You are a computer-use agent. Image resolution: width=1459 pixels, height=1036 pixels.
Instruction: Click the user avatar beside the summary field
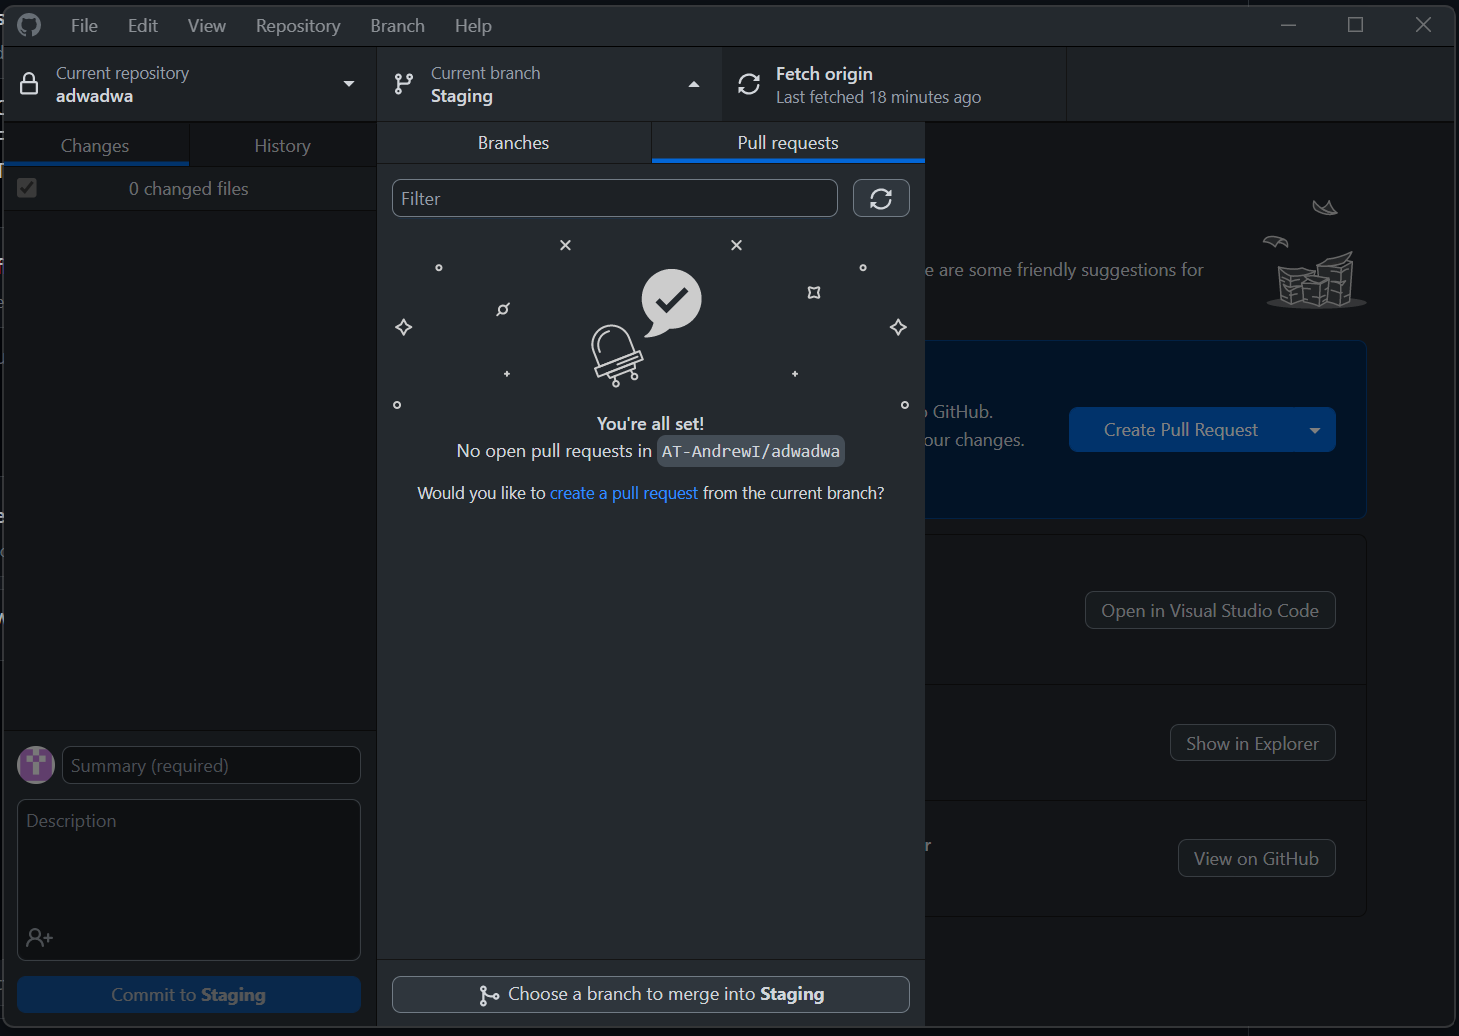pos(36,765)
